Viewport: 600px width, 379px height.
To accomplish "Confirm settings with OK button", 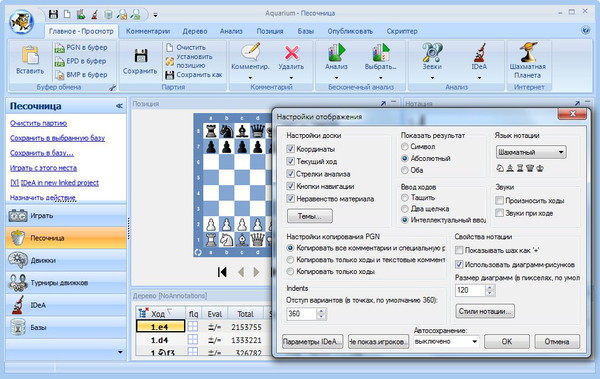I will click(x=507, y=341).
